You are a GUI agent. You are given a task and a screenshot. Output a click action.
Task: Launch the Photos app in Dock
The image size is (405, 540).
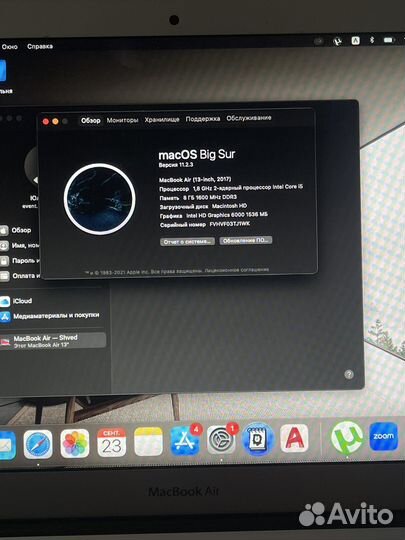tap(75, 444)
